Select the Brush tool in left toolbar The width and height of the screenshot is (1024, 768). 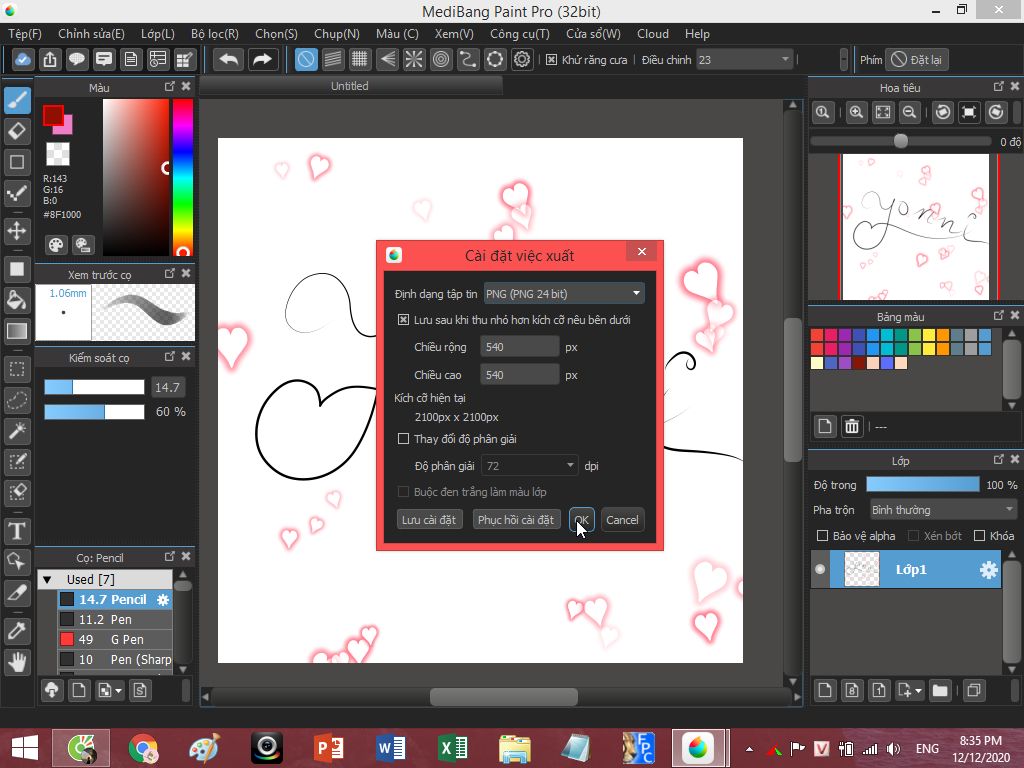(18, 101)
